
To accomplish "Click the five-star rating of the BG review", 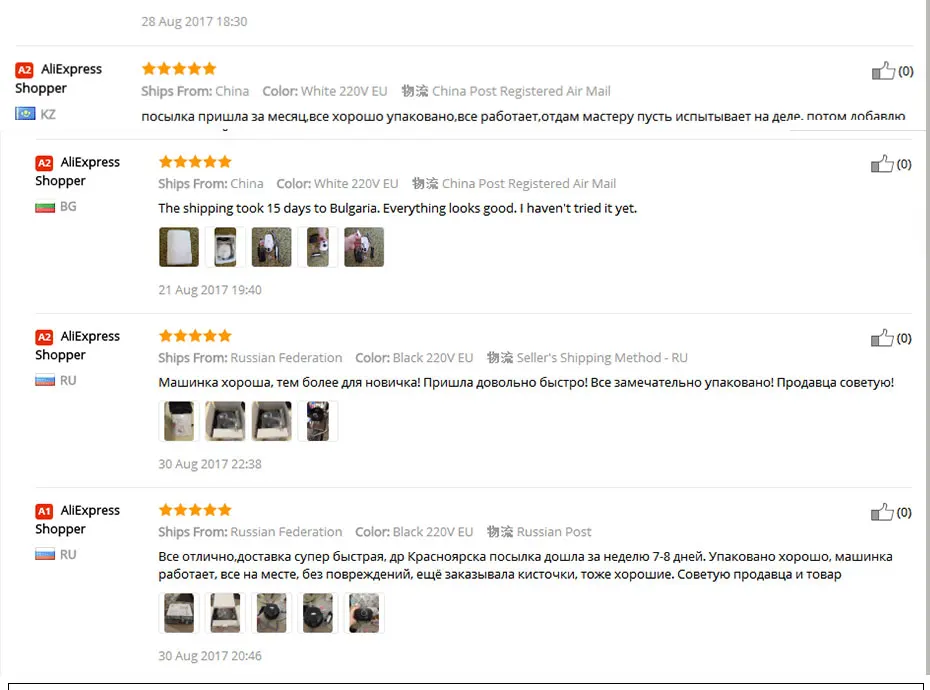I will (x=195, y=161).
